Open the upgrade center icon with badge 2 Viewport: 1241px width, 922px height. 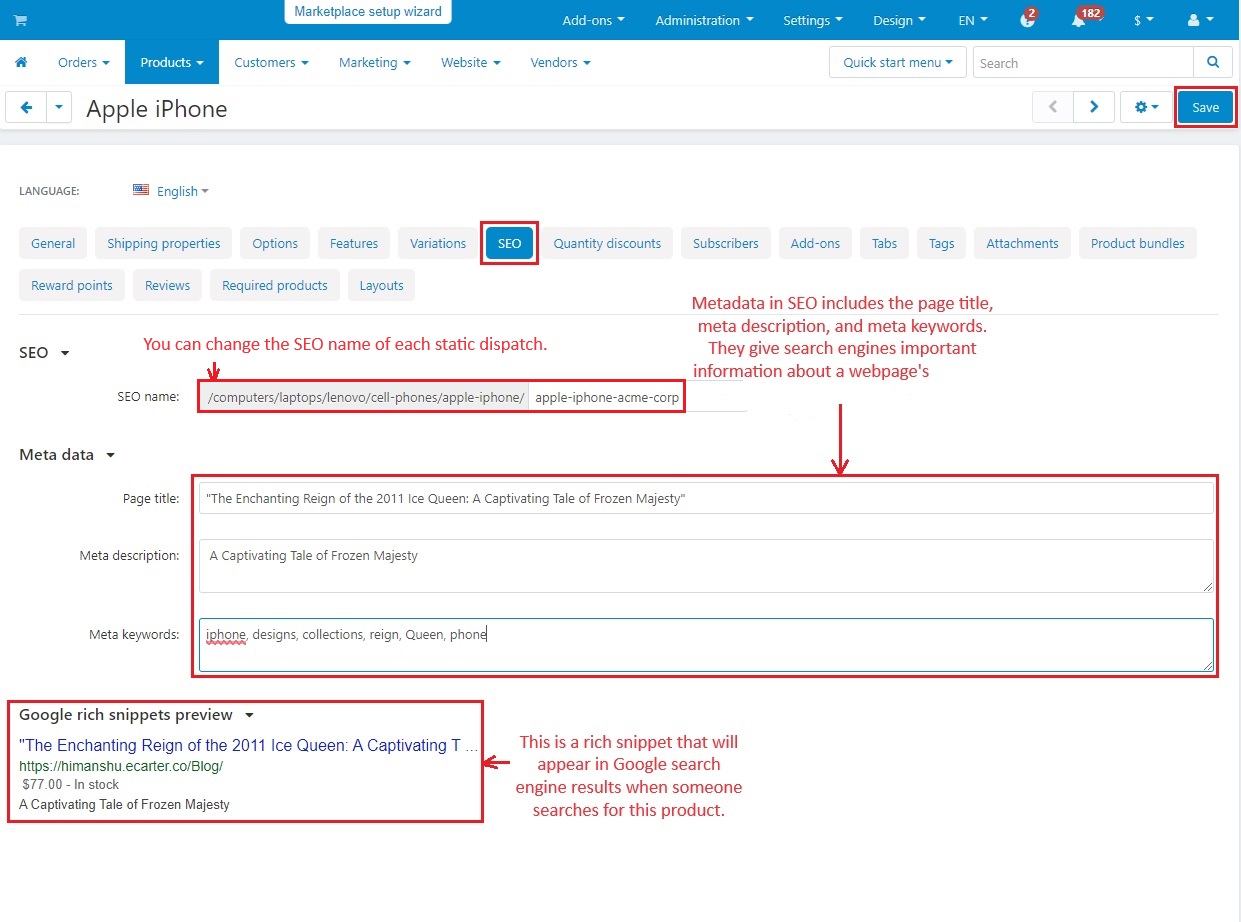[x=1027, y=20]
